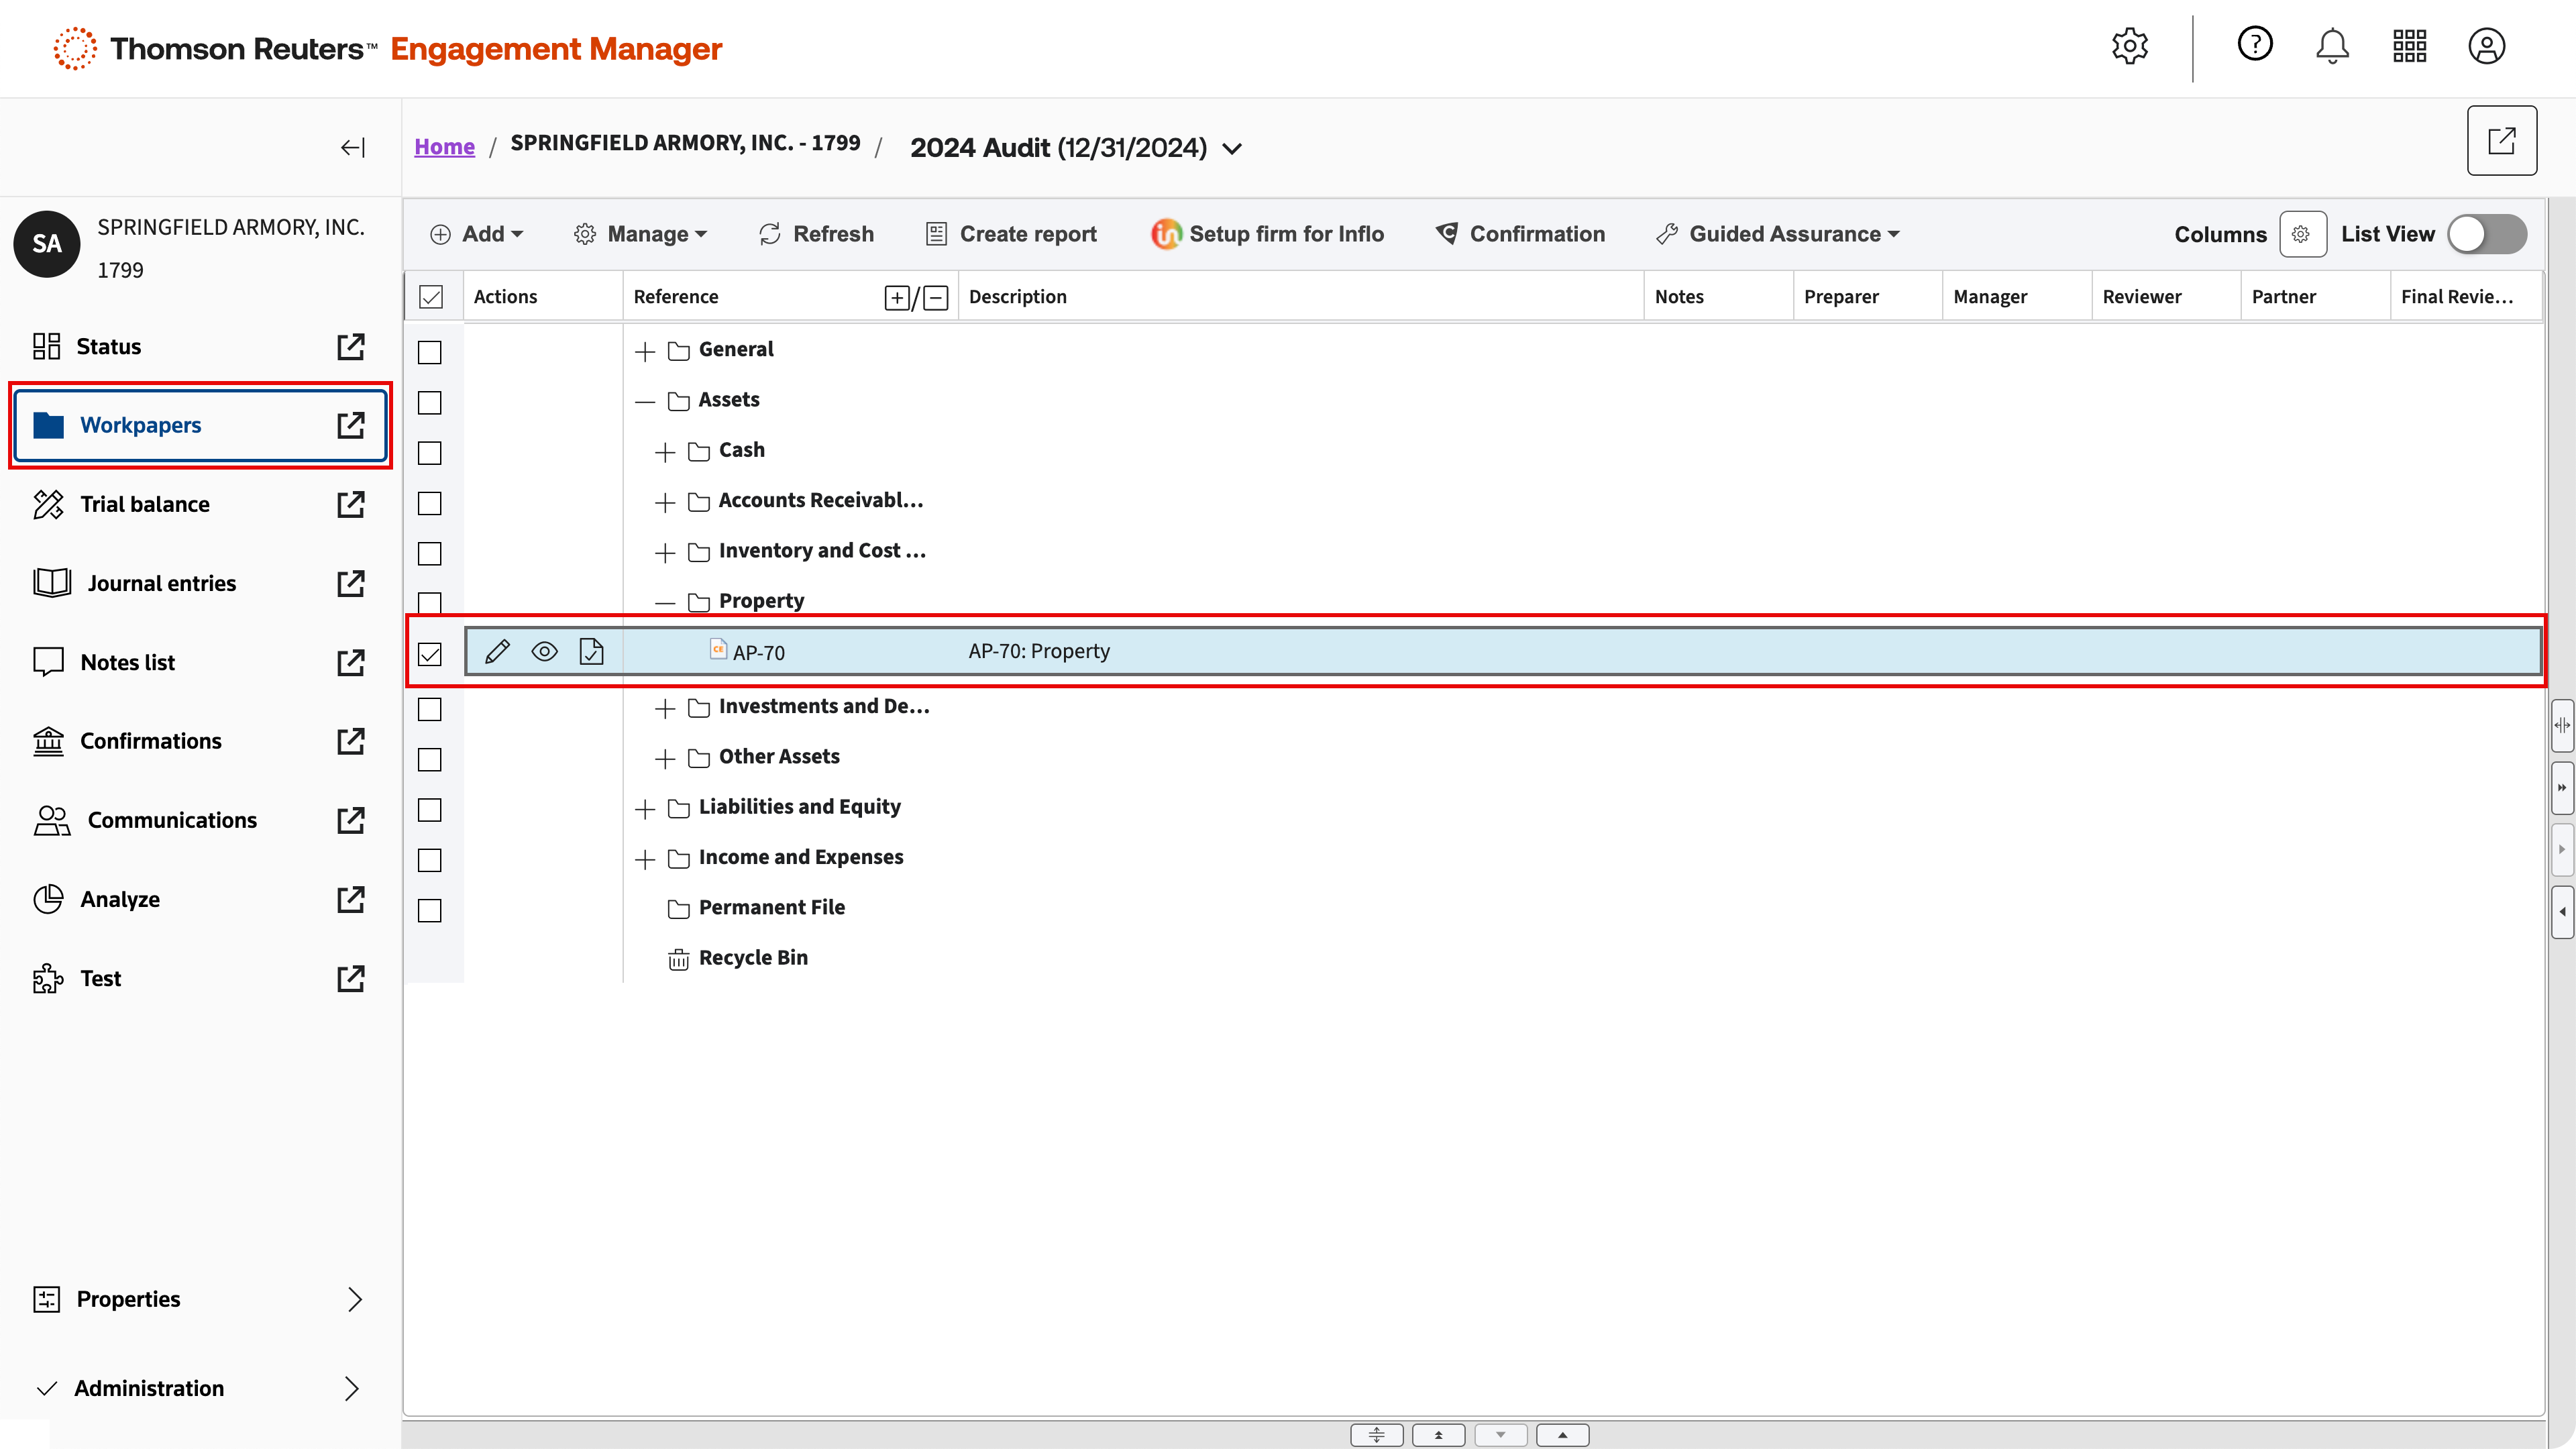Screen dimensions: 2576x1449
Task: Open the Guided Assurance dropdown
Action: 1777,234
